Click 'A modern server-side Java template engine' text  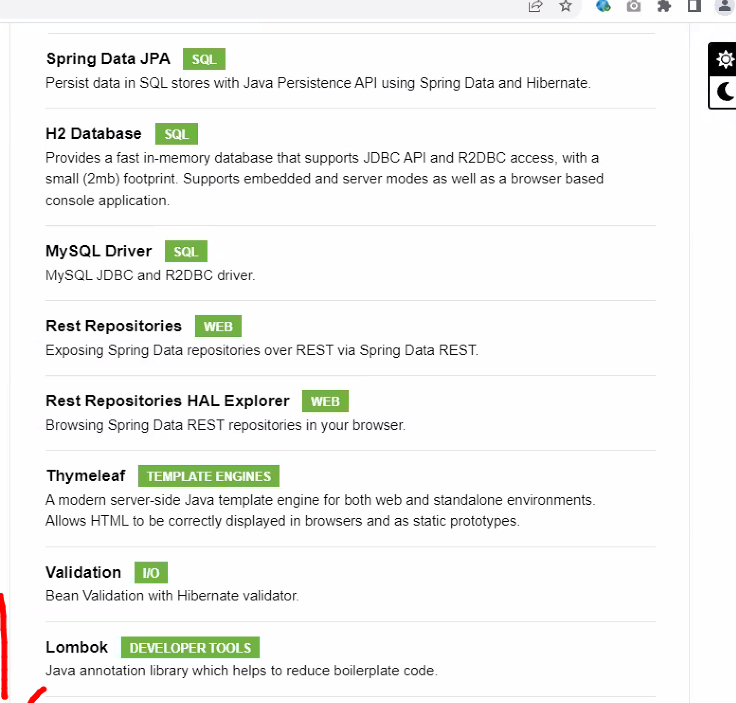tap(320, 511)
